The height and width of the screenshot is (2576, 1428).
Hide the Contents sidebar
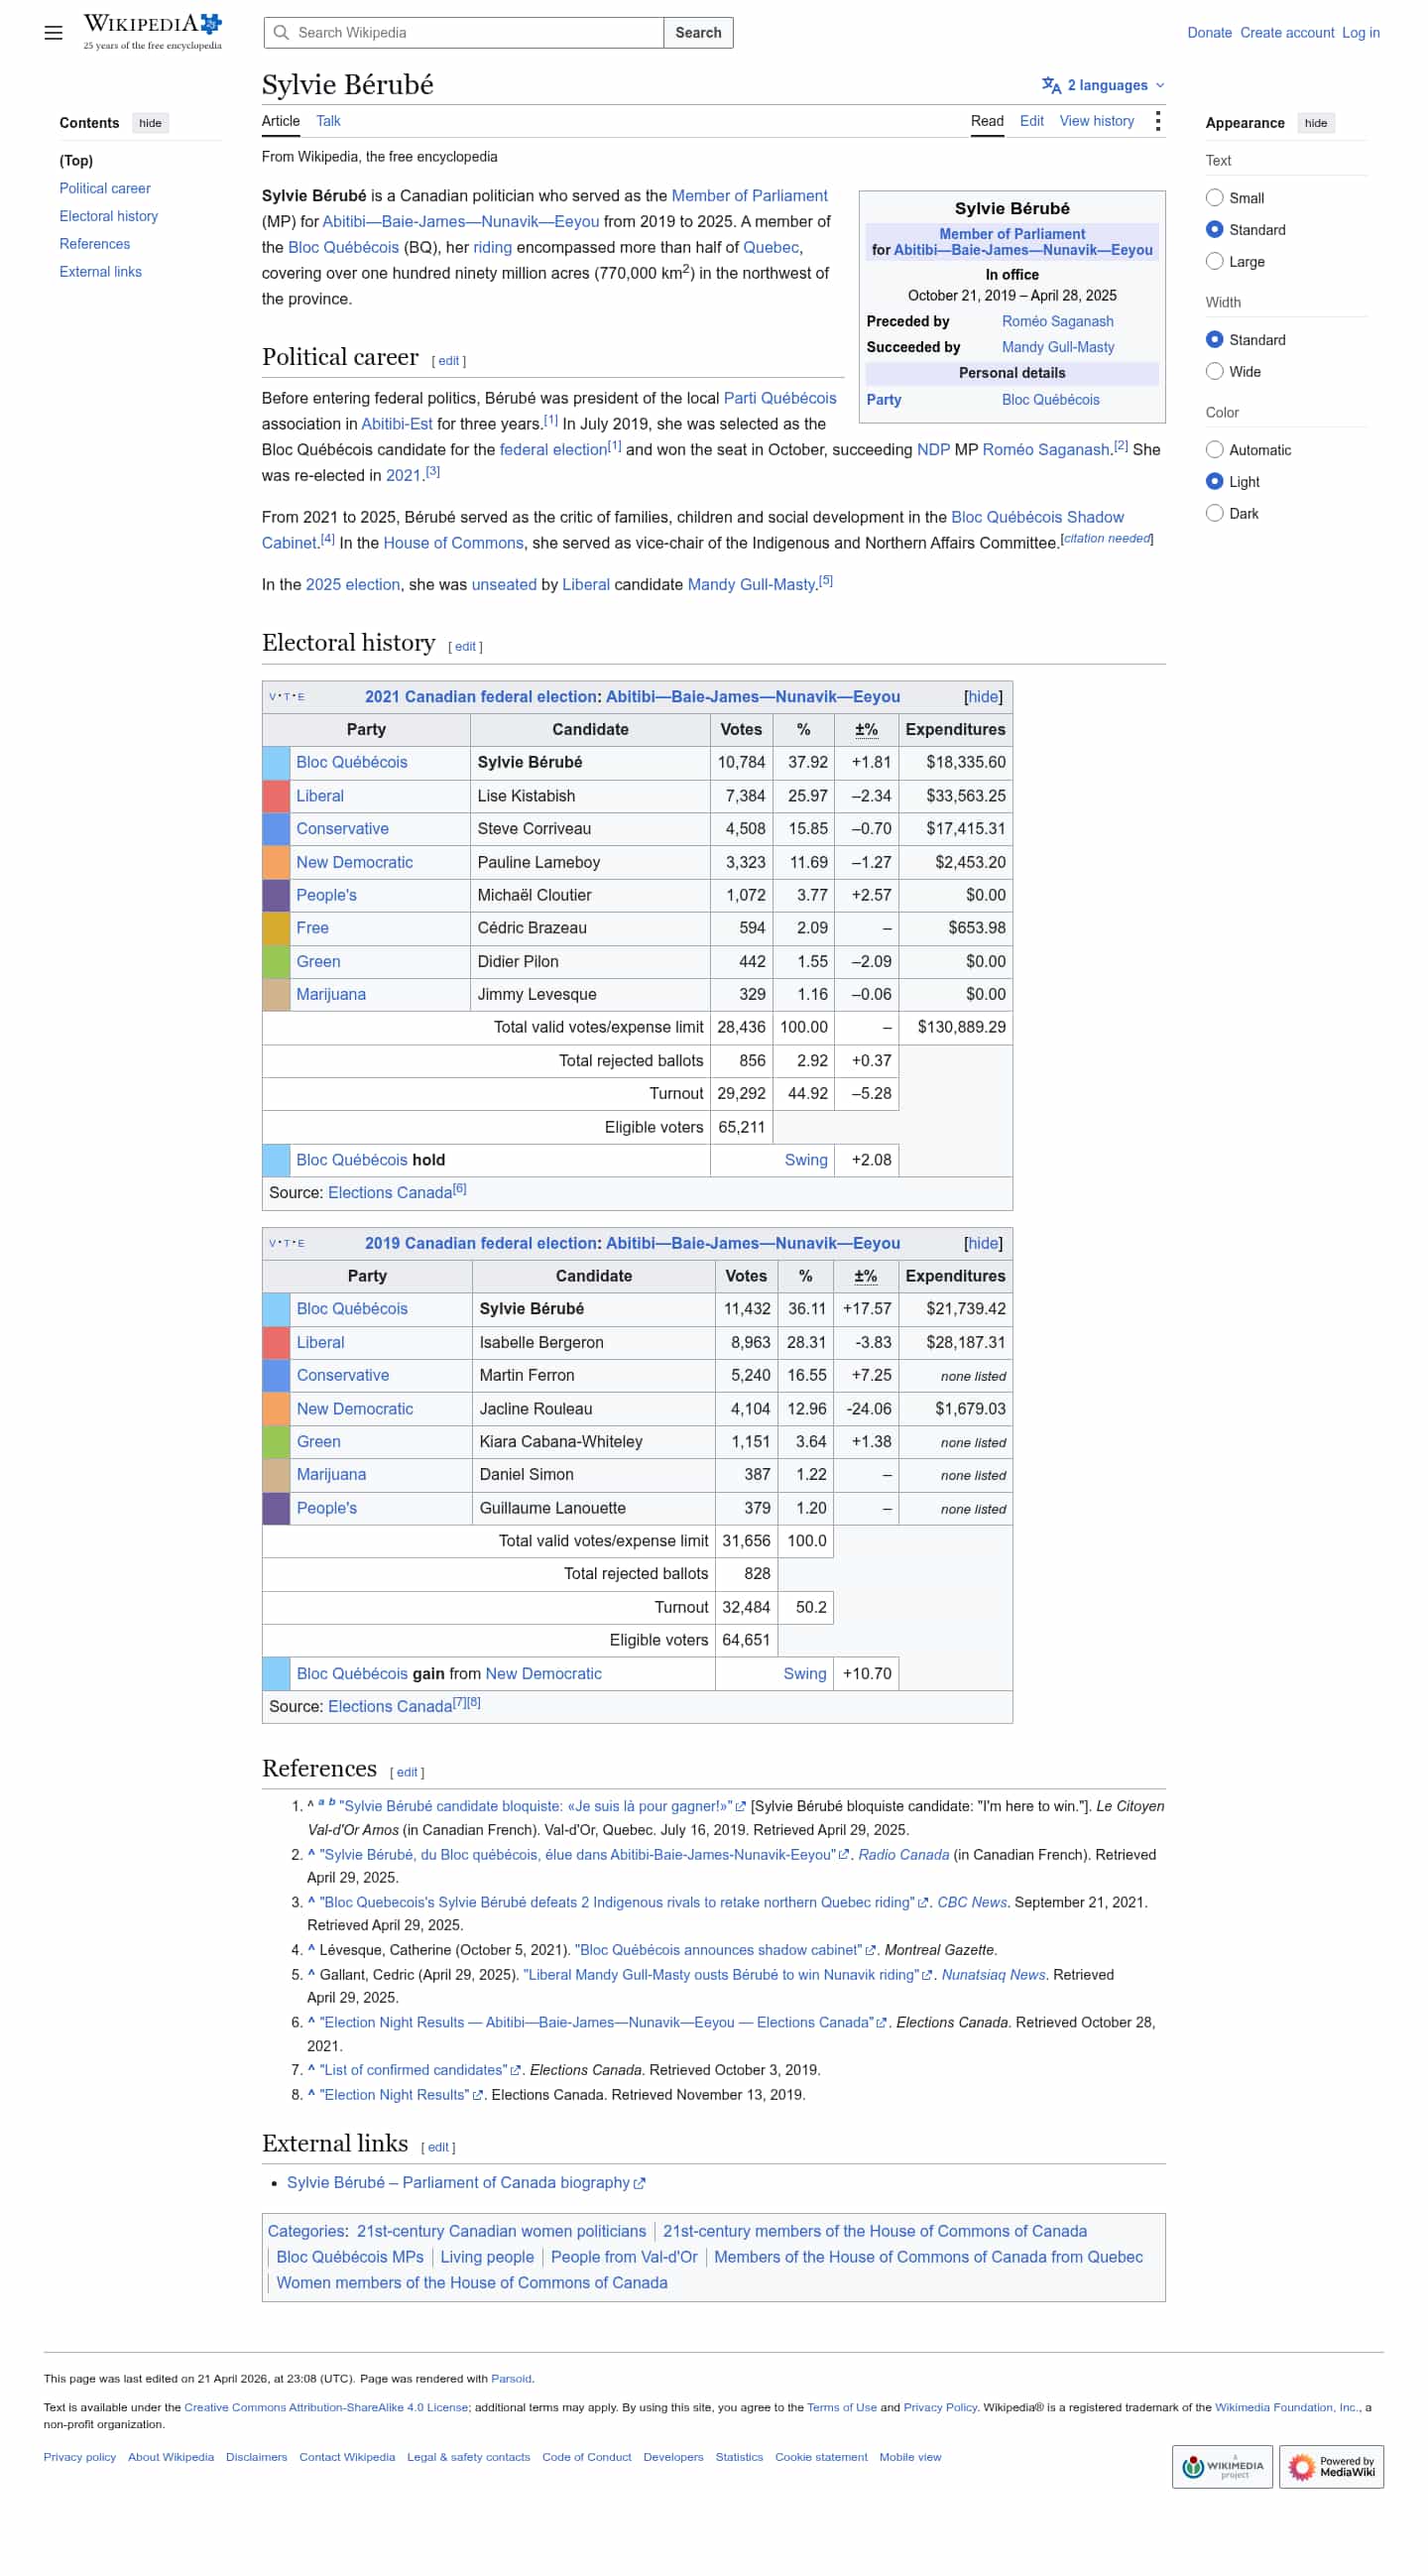coord(150,123)
